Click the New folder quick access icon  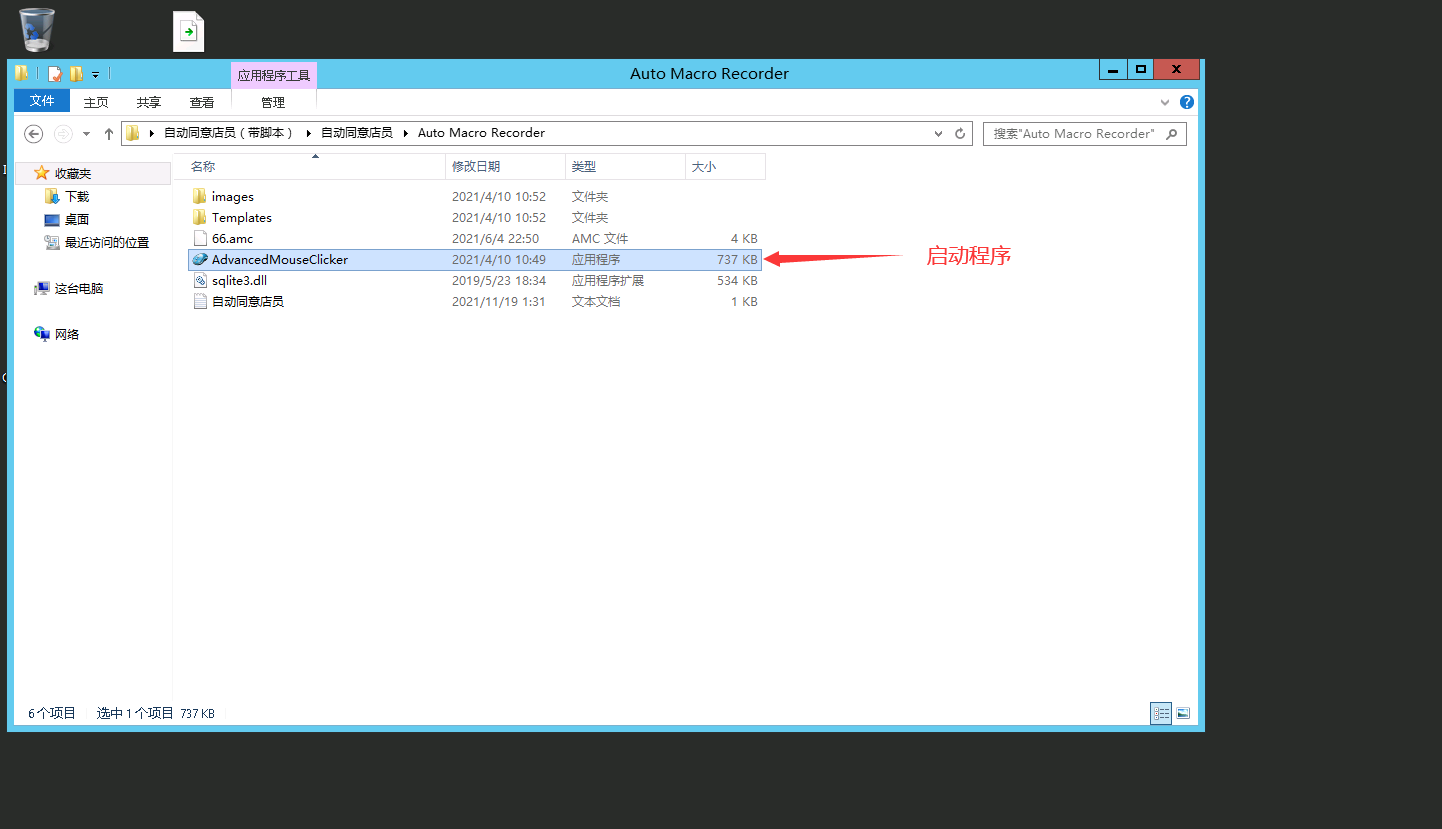point(76,73)
